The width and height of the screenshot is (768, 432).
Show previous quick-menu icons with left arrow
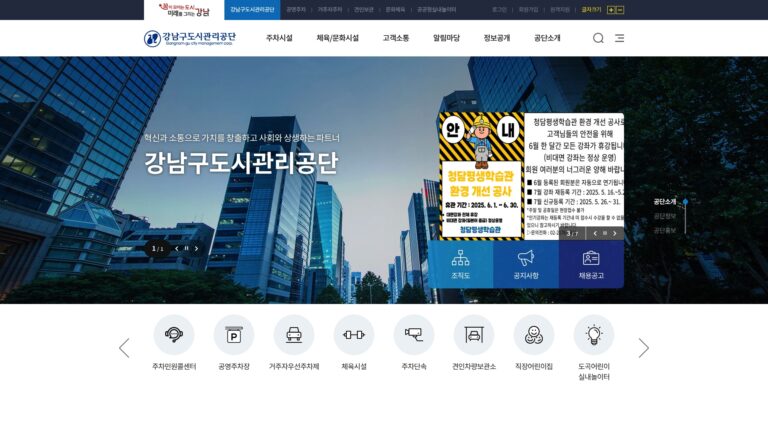click(x=124, y=348)
